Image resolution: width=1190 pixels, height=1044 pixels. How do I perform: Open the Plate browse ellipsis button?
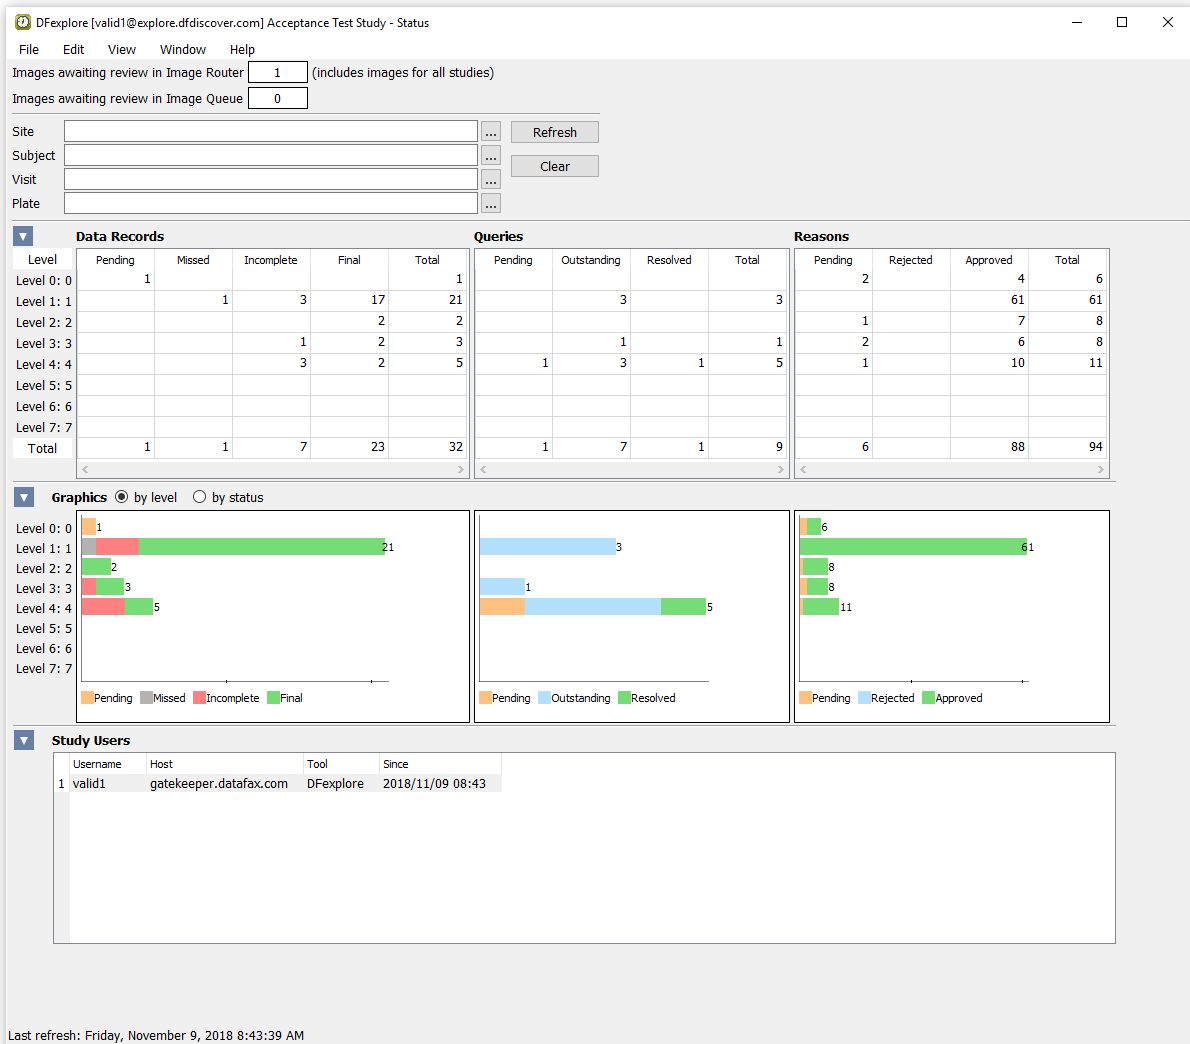pyautogui.click(x=490, y=204)
